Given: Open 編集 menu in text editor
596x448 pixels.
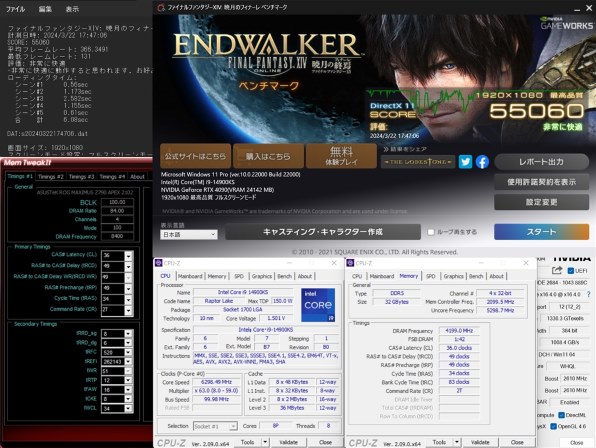Looking at the screenshot, I should point(45,9).
